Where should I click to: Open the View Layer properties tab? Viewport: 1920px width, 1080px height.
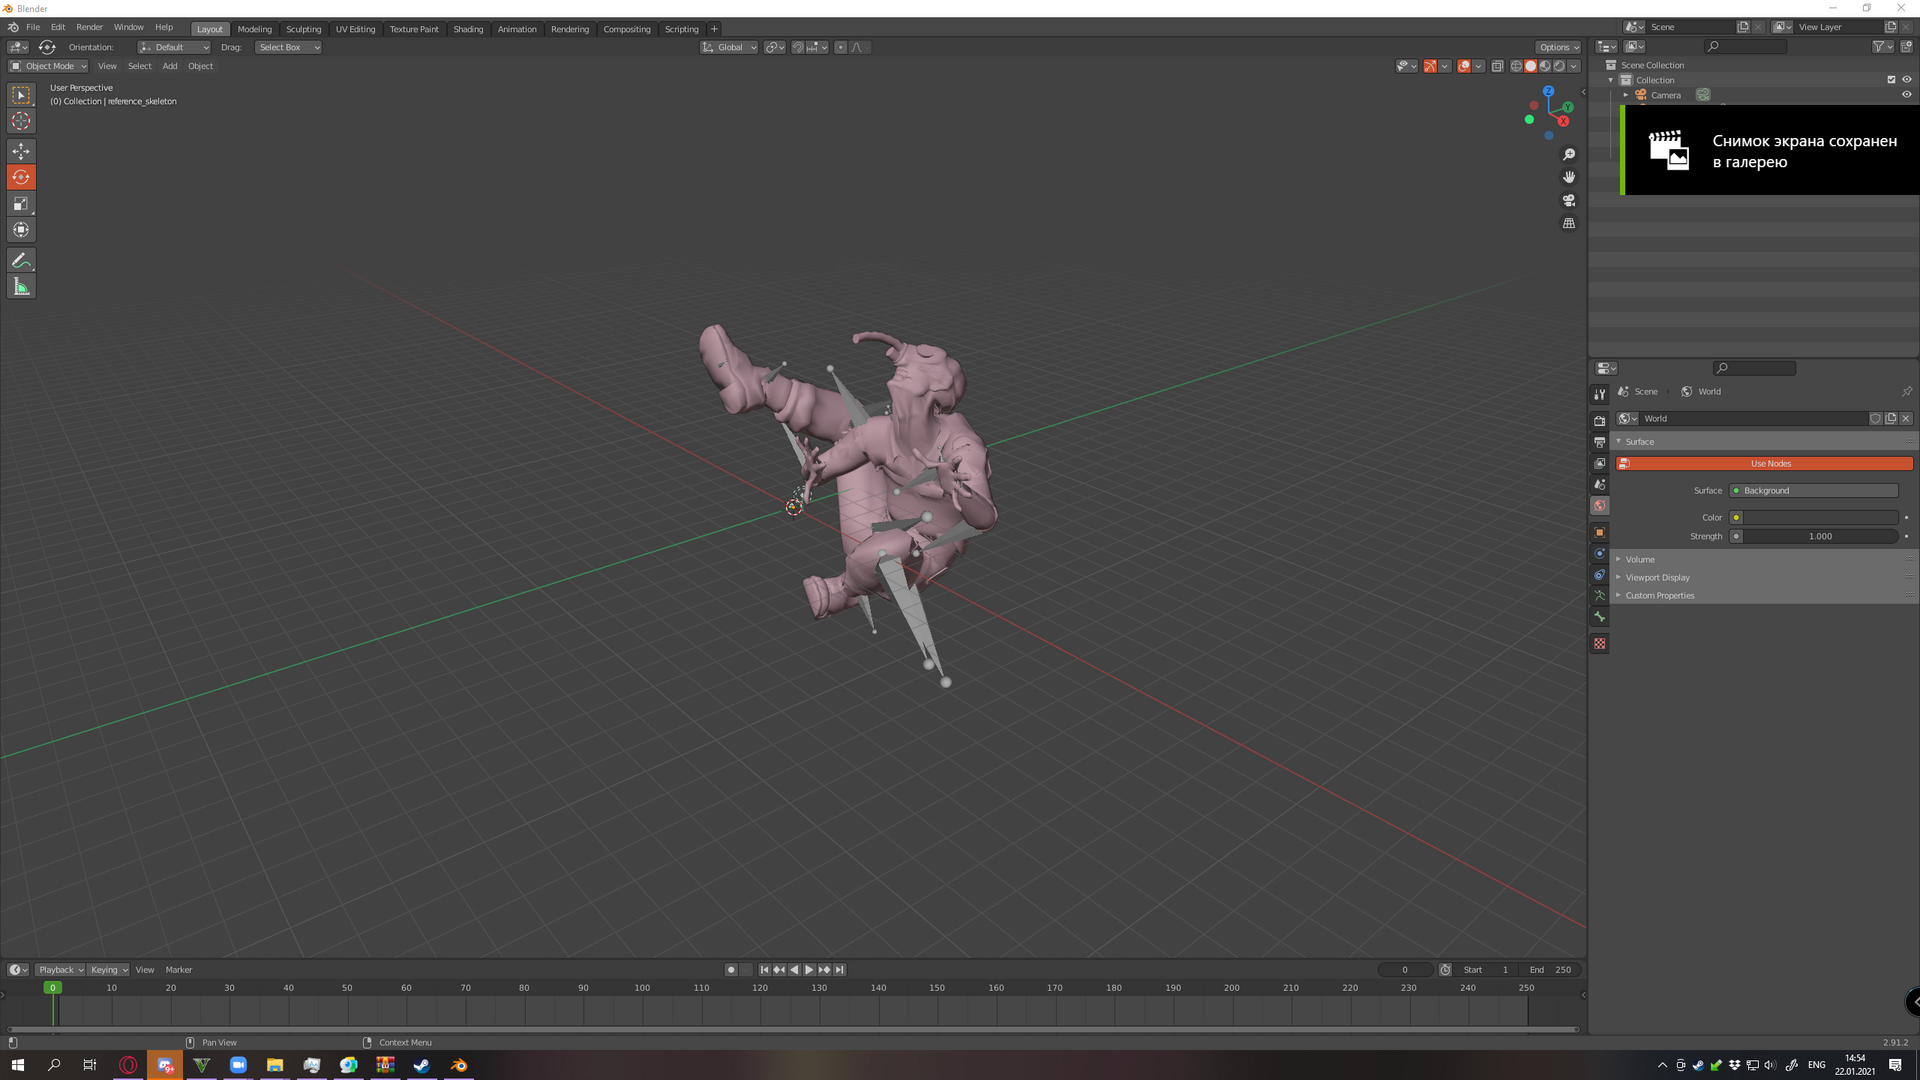point(1600,463)
